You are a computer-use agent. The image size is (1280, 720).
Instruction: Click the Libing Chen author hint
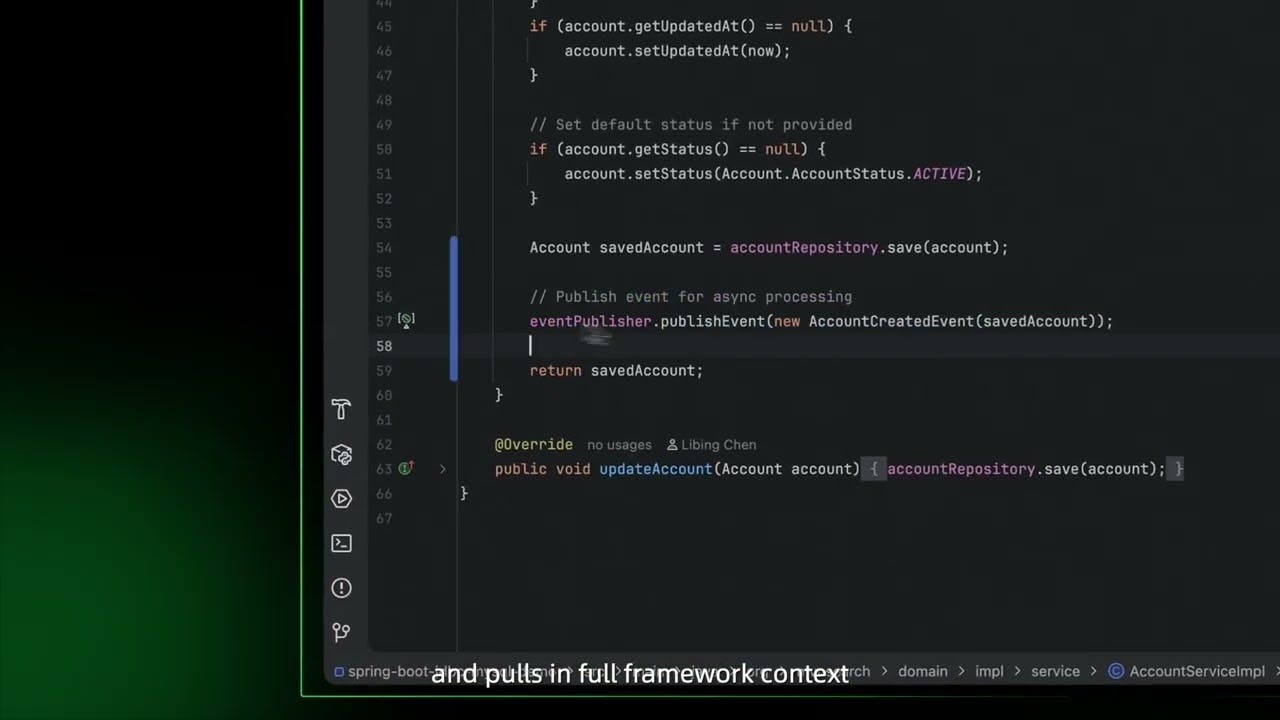click(x=711, y=445)
